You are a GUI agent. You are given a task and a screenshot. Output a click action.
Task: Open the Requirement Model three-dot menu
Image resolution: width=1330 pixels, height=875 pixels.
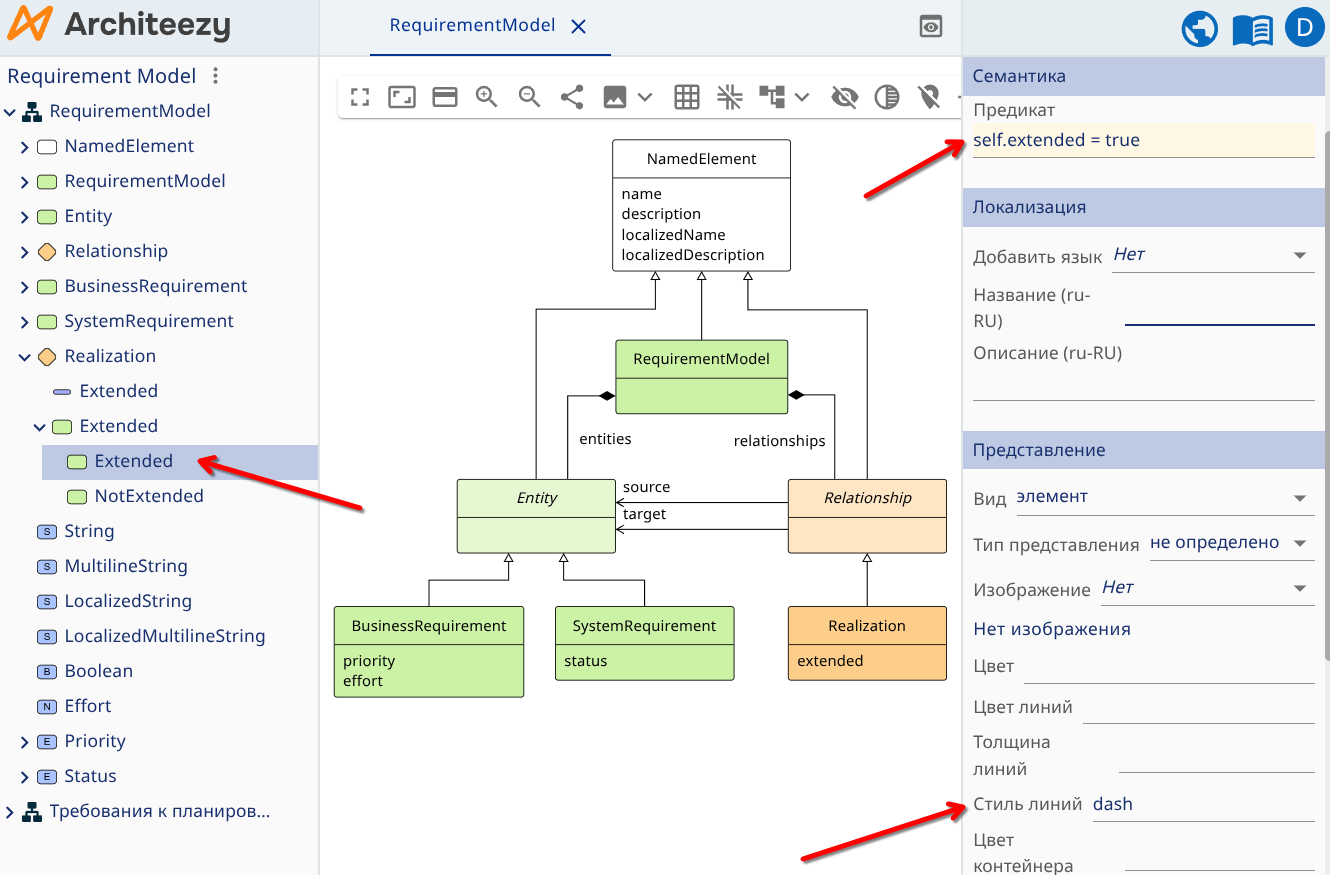click(215, 76)
